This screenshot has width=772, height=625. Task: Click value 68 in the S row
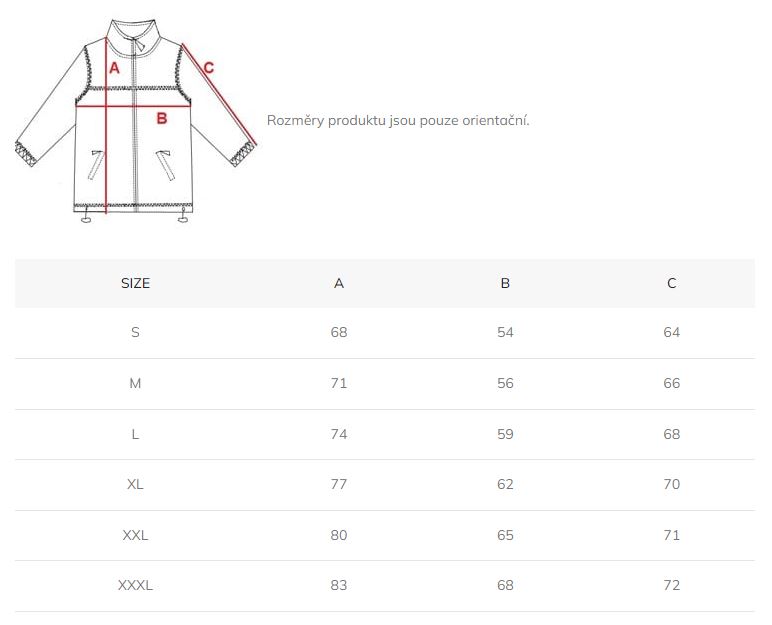[x=339, y=332]
